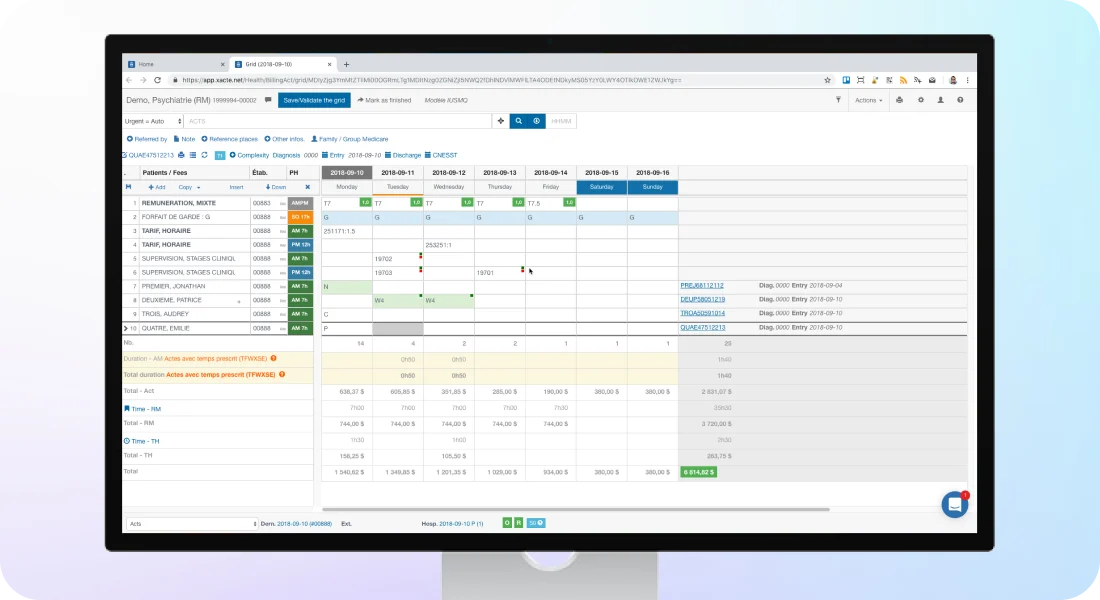1100x600 pixels.
Task: Bookmark page with the star icon
Action: coord(827,80)
